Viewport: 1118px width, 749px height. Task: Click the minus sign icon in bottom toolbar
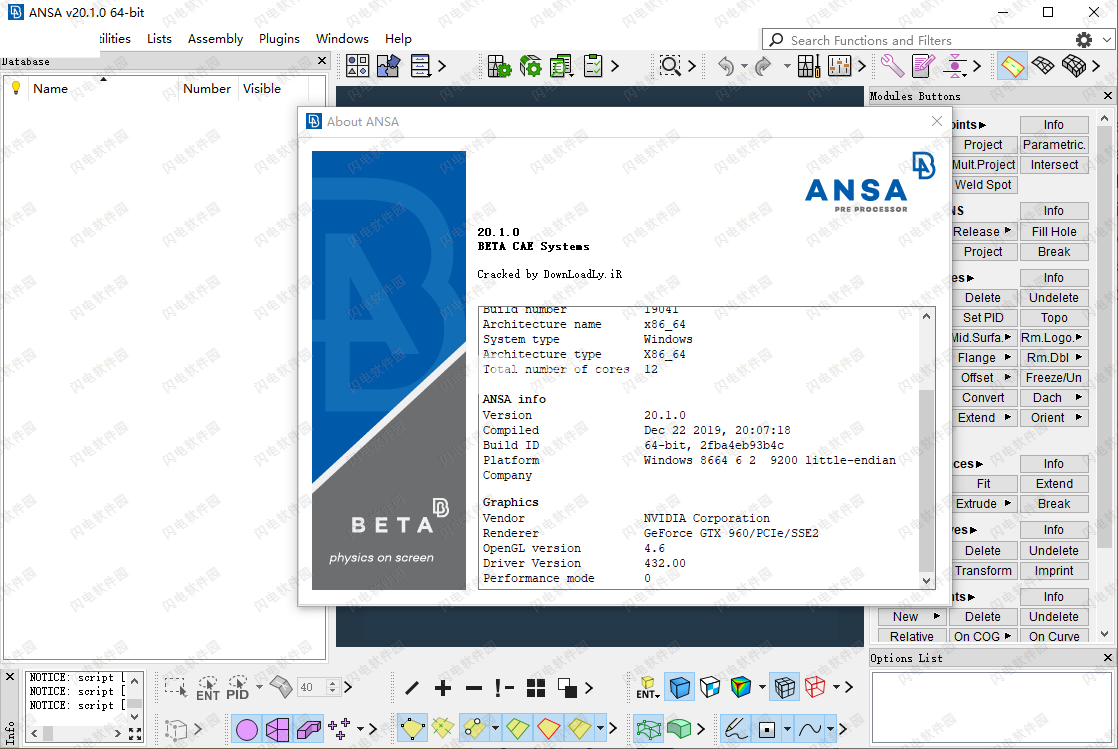pyautogui.click(x=474, y=688)
